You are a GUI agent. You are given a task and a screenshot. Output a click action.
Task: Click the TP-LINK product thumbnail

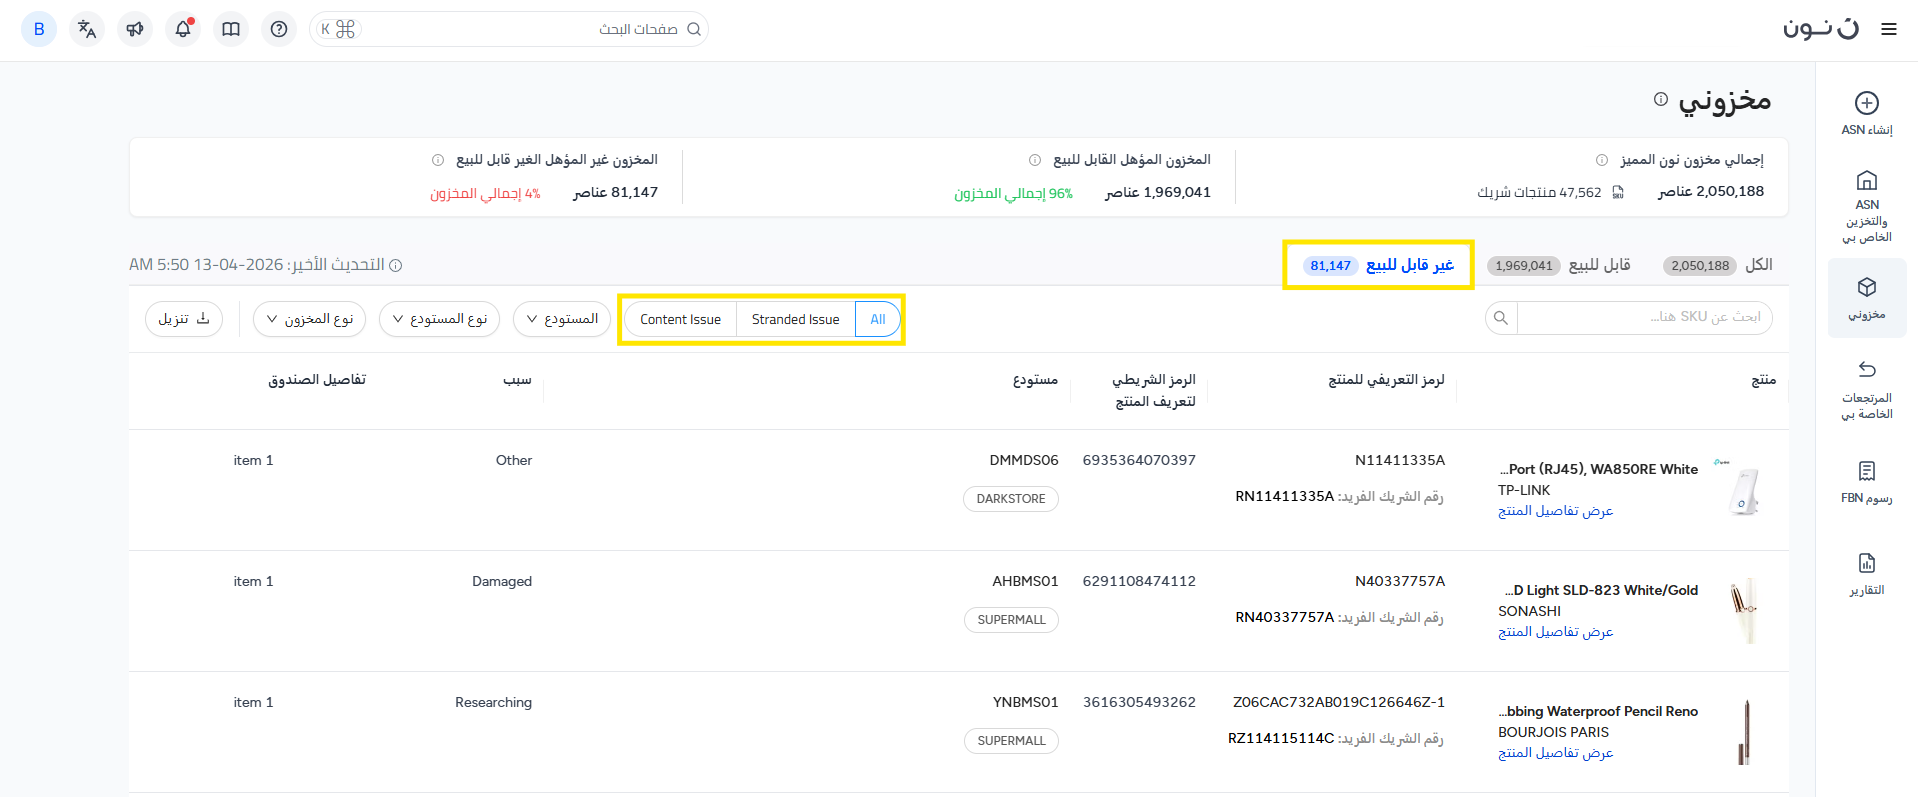point(1743,490)
